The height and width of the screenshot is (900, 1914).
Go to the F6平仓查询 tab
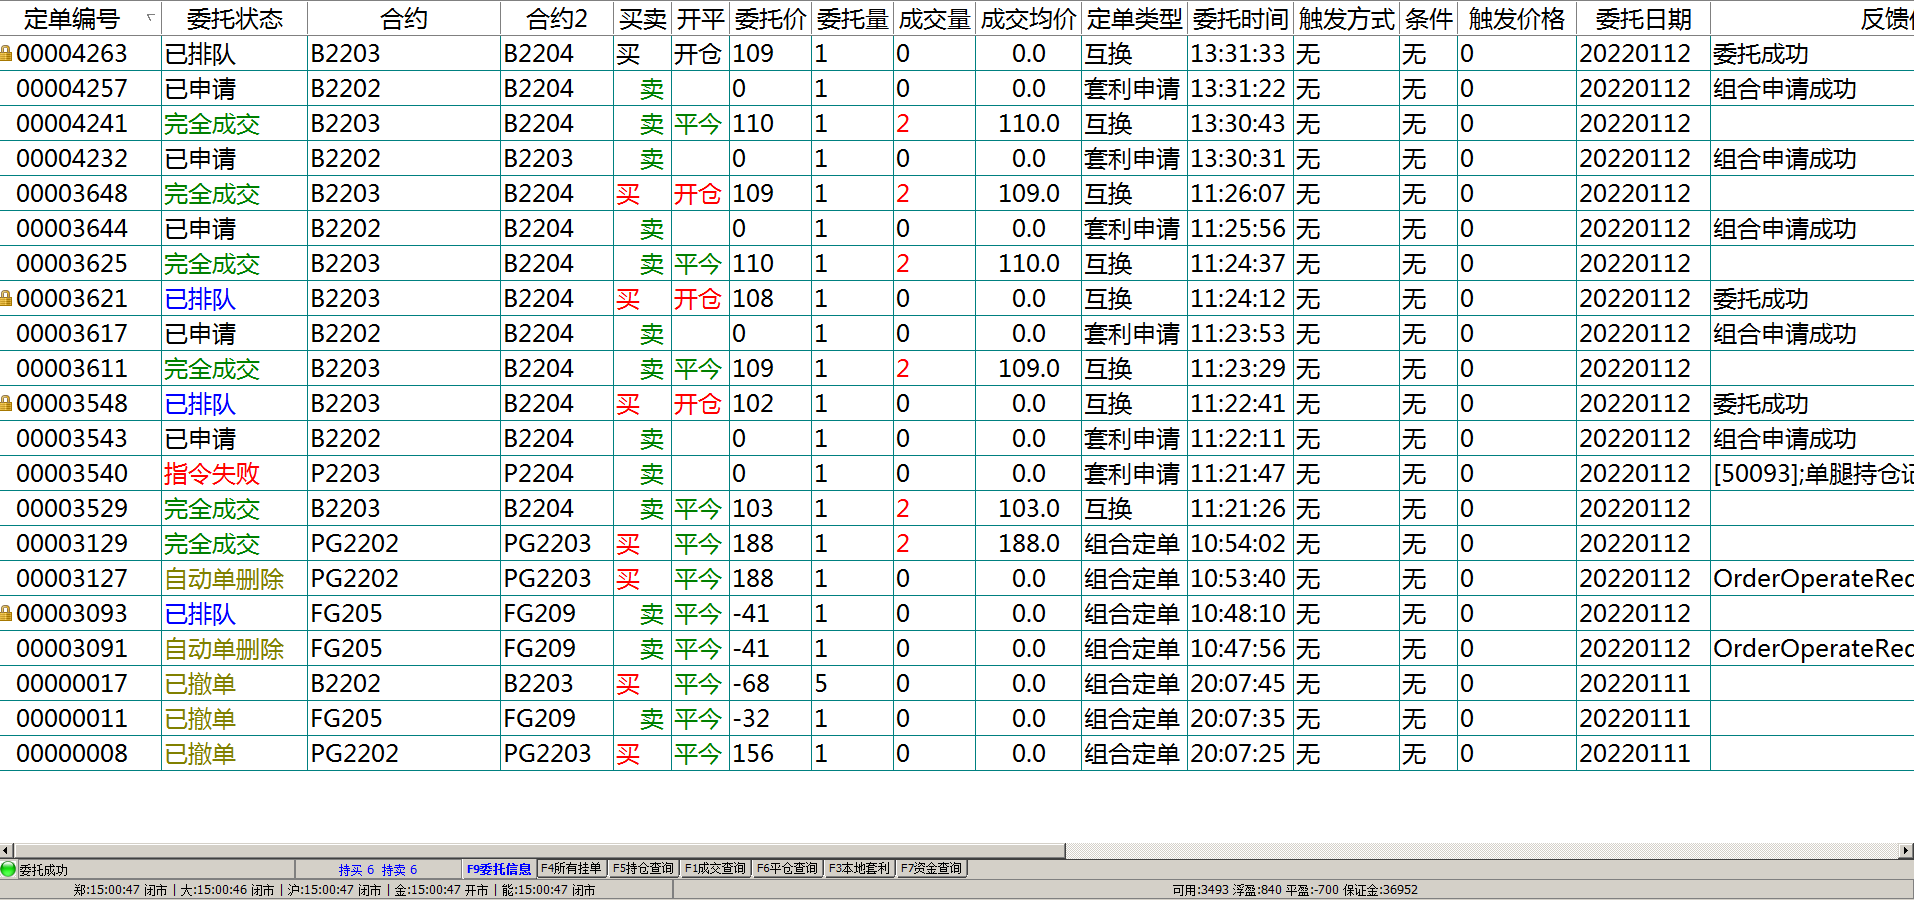788,869
